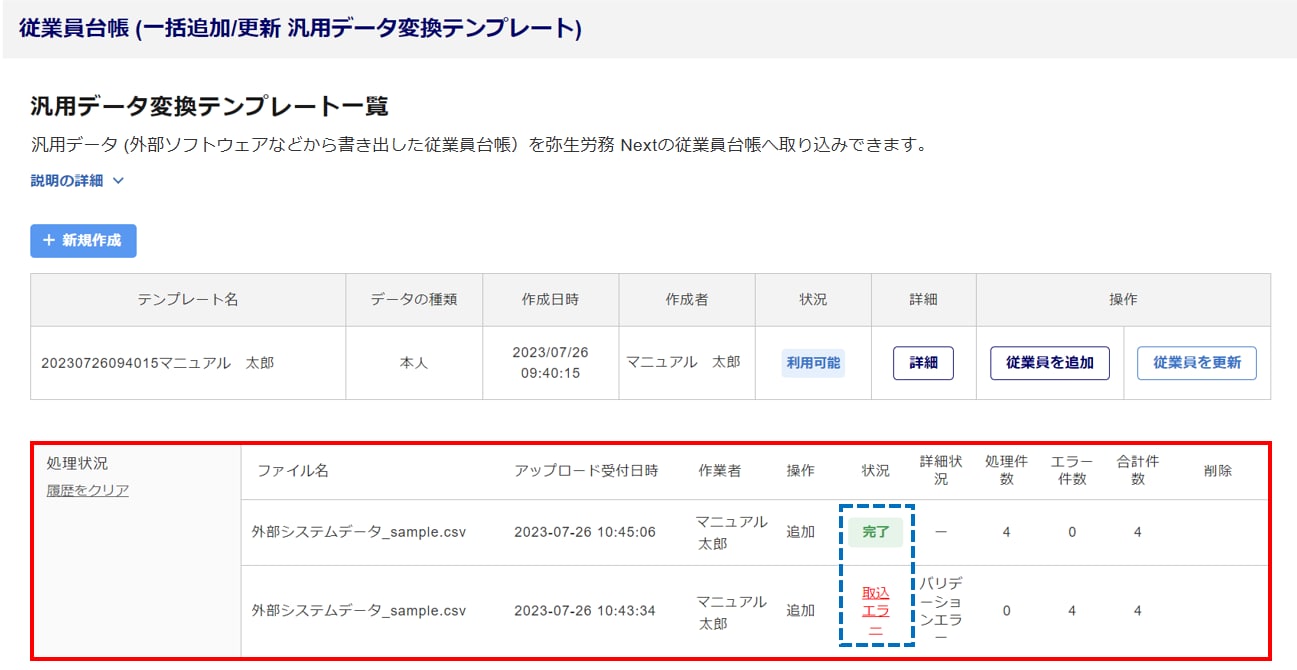
Task: Click the 本人 data type cell
Action: 414,363
